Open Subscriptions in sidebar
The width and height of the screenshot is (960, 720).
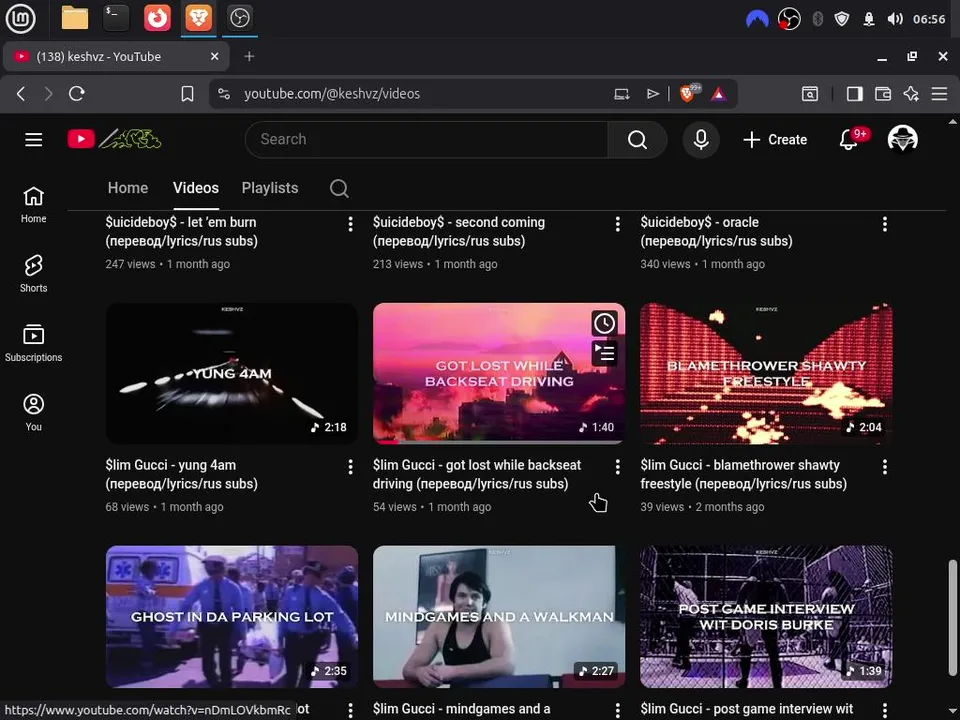34,343
